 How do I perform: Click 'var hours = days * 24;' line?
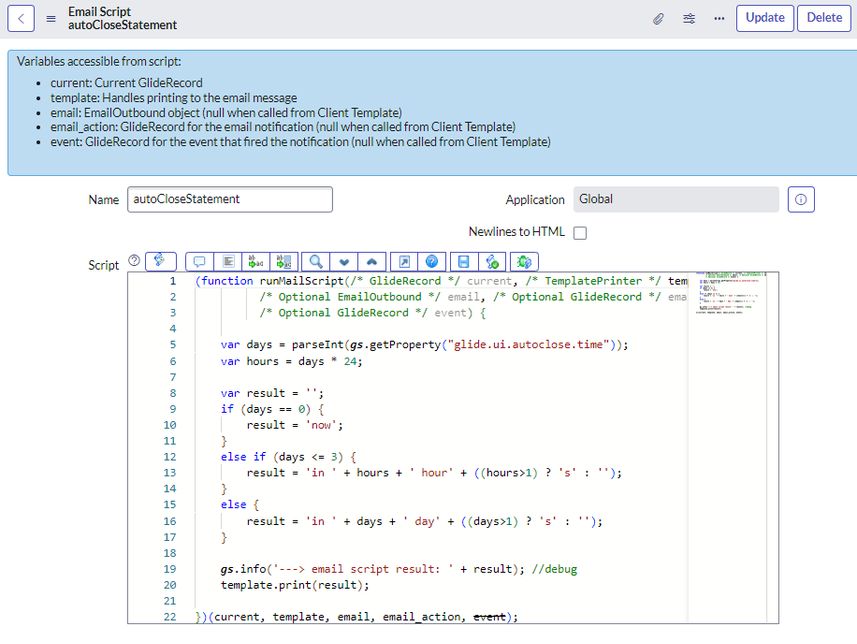point(291,361)
